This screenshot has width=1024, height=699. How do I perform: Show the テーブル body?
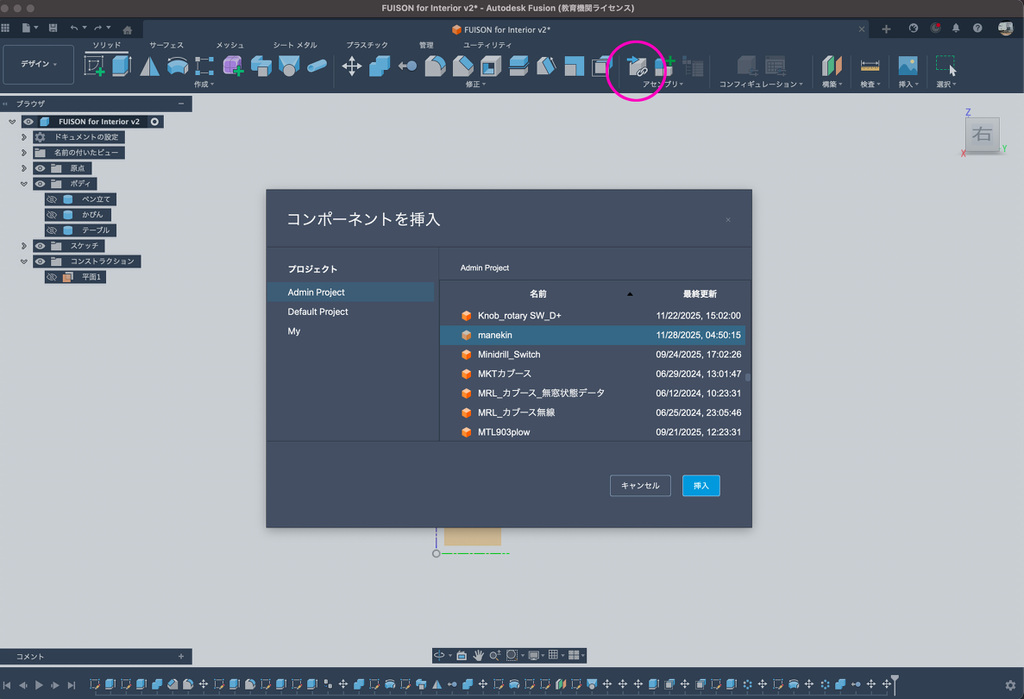point(52,230)
